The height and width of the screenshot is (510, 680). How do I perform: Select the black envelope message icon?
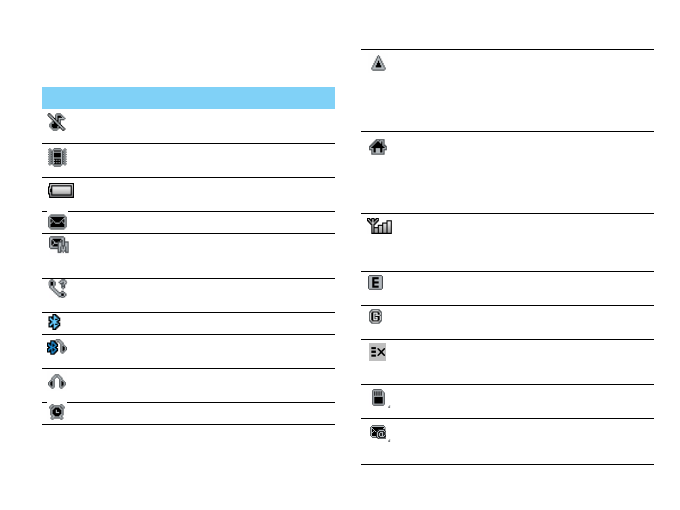(56, 222)
